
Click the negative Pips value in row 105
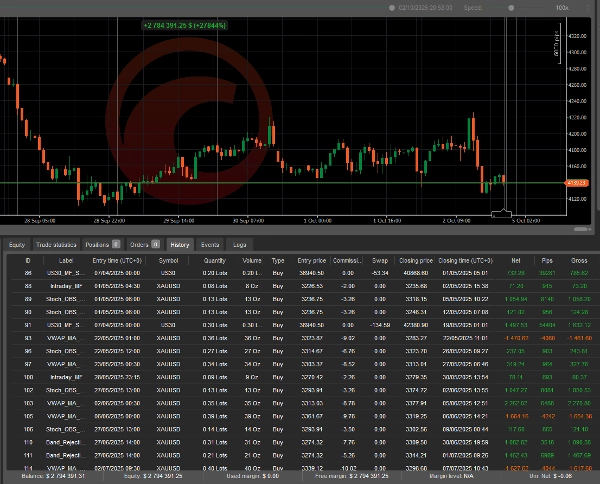pyautogui.click(x=547, y=416)
